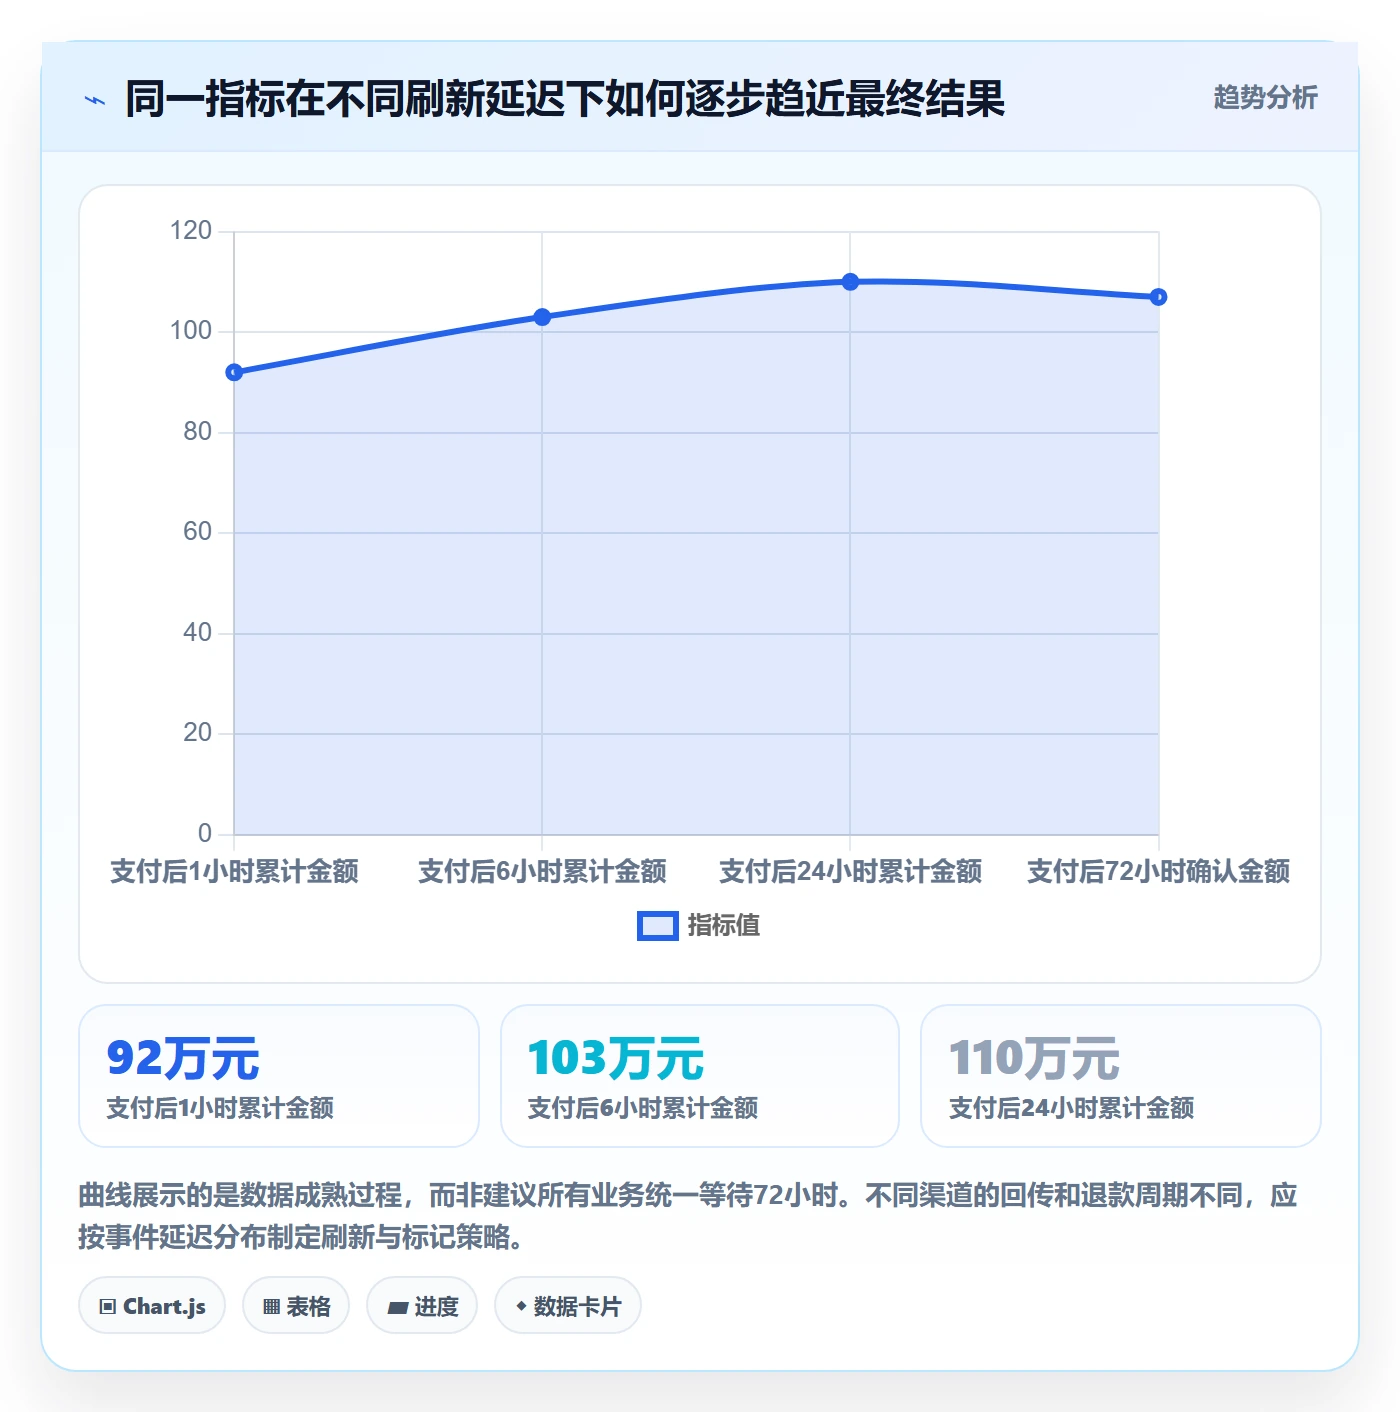1400x1412 pixels.
Task: Click the 表格 tag chip
Action: point(296,1305)
